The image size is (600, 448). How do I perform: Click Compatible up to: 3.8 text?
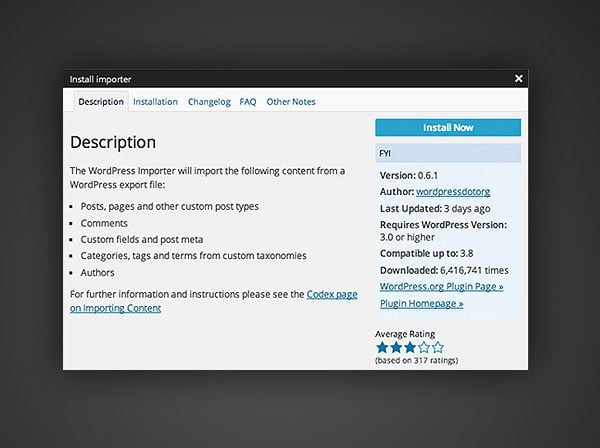pyautogui.click(x=427, y=254)
